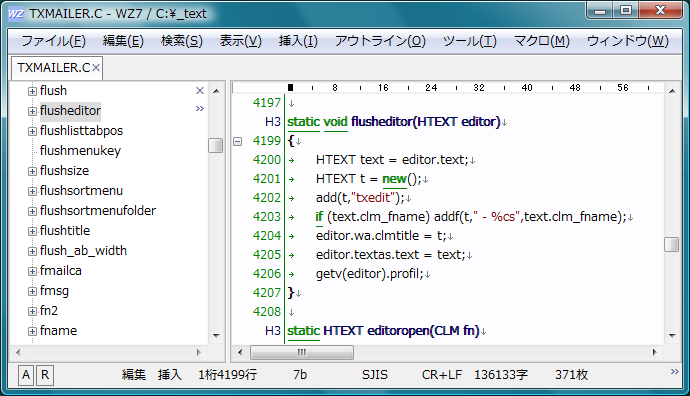Select flush_ab_width in the outline tree
Screen dimensions: 690x396
coord(83,251)
